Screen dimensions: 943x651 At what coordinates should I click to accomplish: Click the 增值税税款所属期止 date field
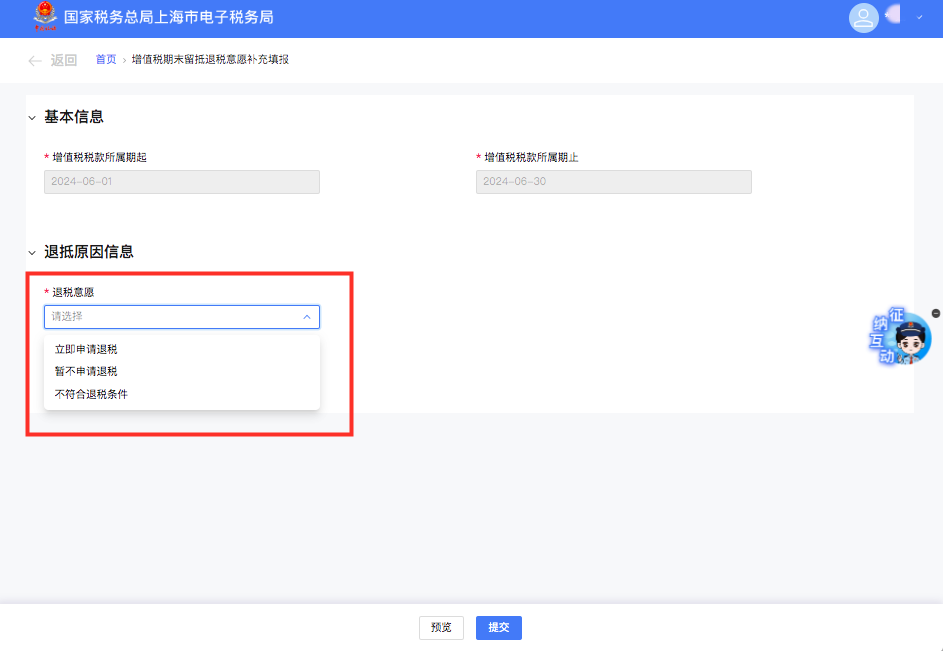(x=613, y=182)
